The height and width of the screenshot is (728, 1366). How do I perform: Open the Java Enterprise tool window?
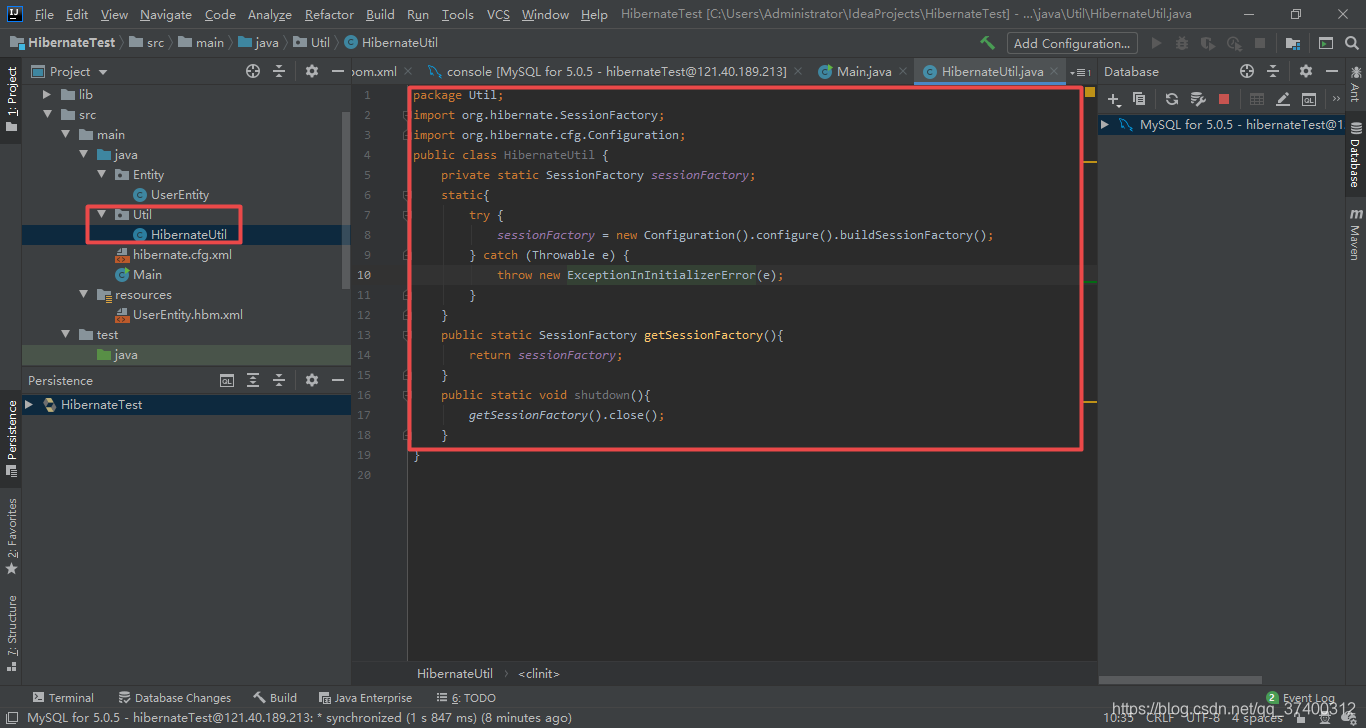pyautogui.click(x=365, y=698)
